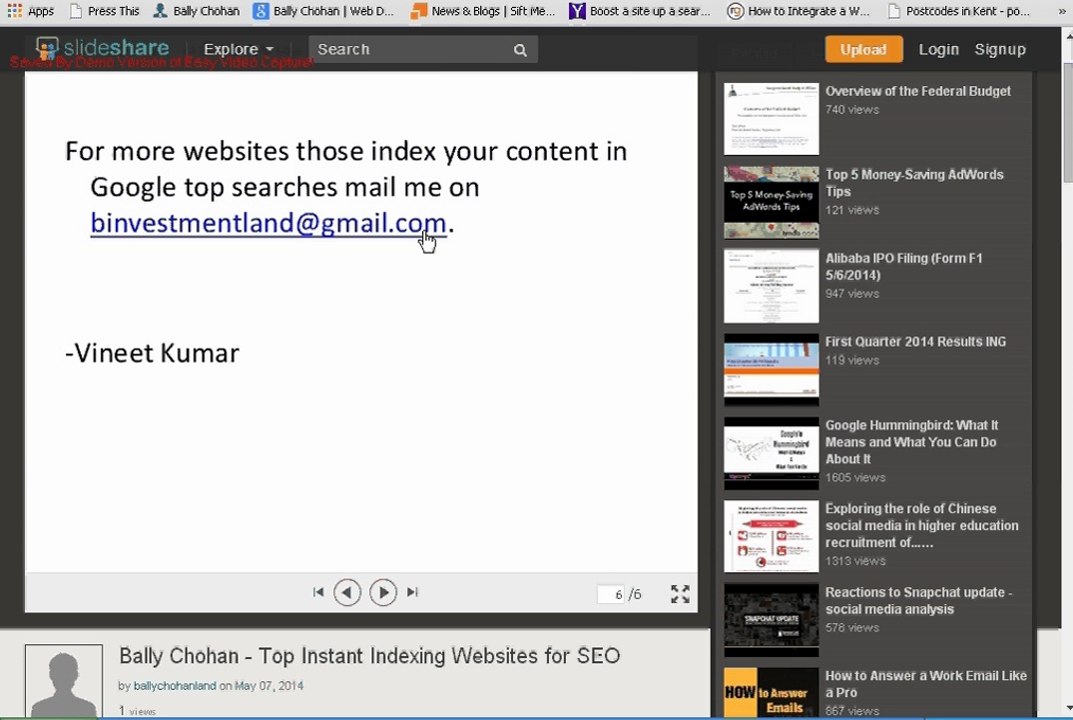Open Reactions to Snapchat update title
This screenshot has width=1073, height=720.
[918, 601]
